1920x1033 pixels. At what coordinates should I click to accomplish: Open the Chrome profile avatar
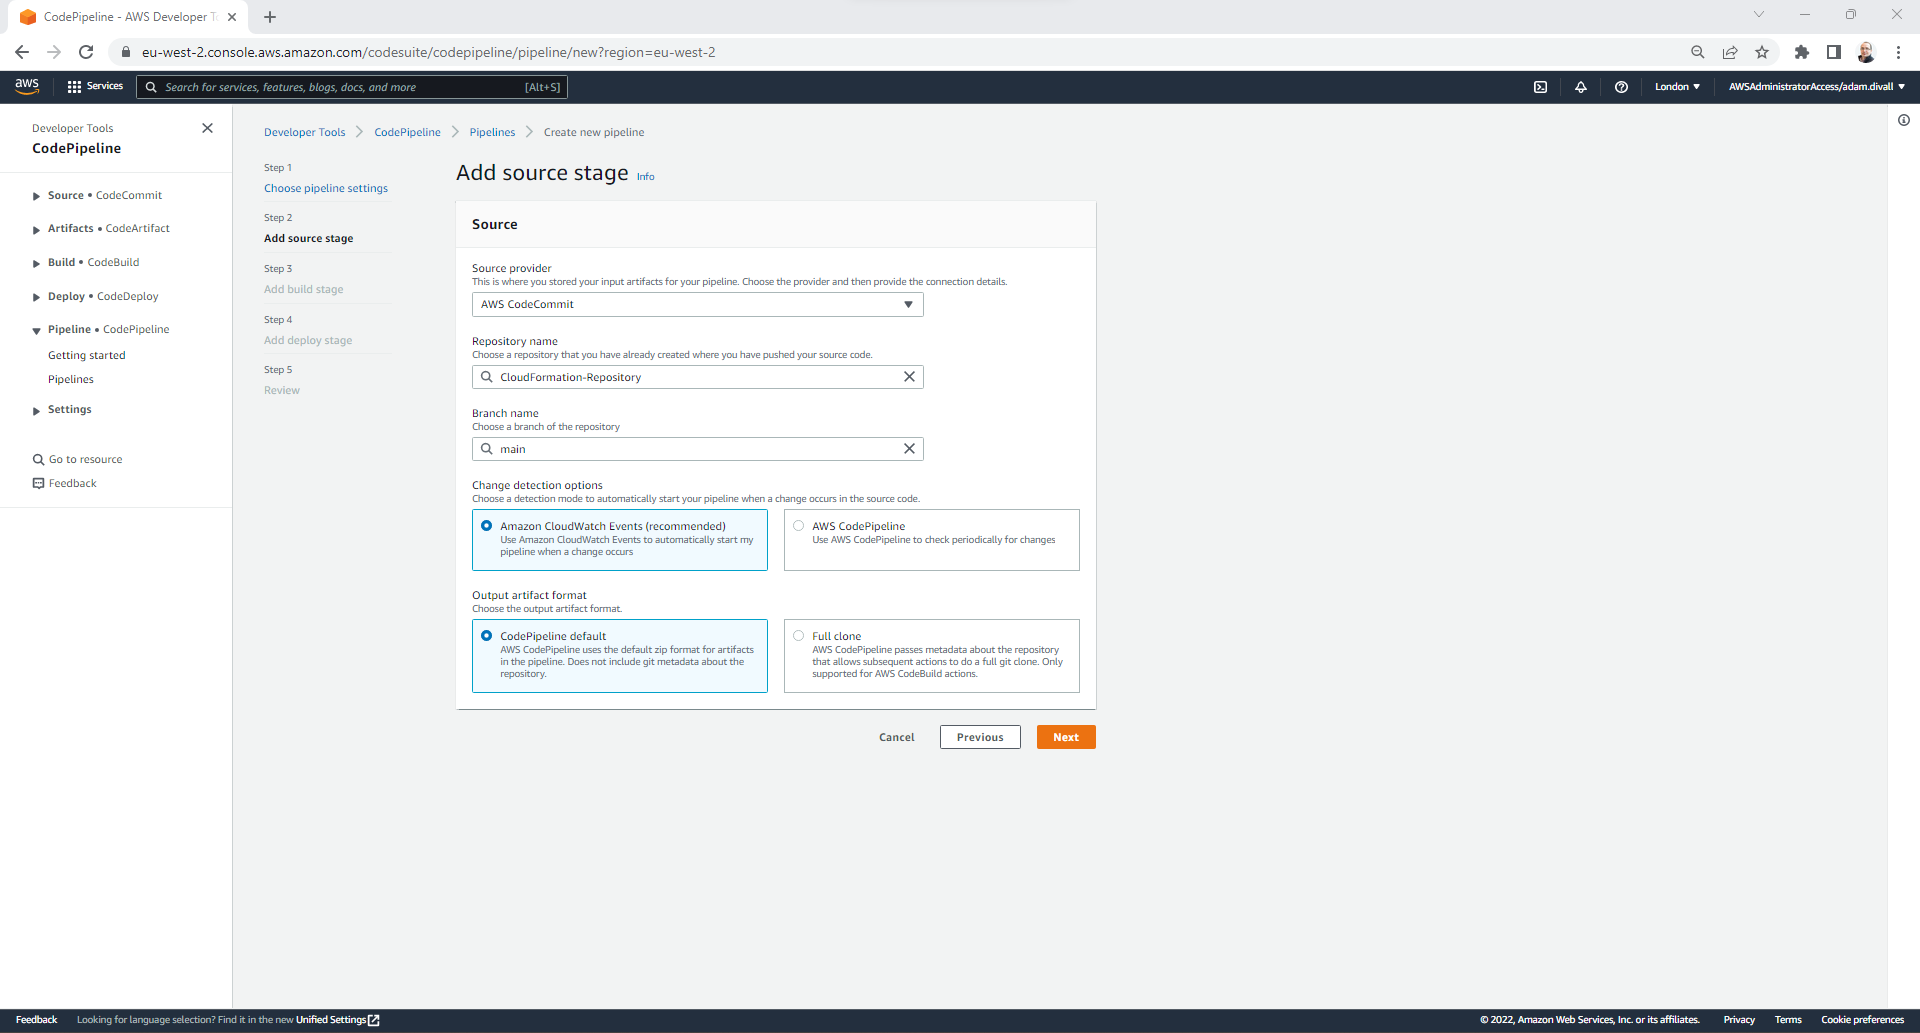[x=1866, y=52]
